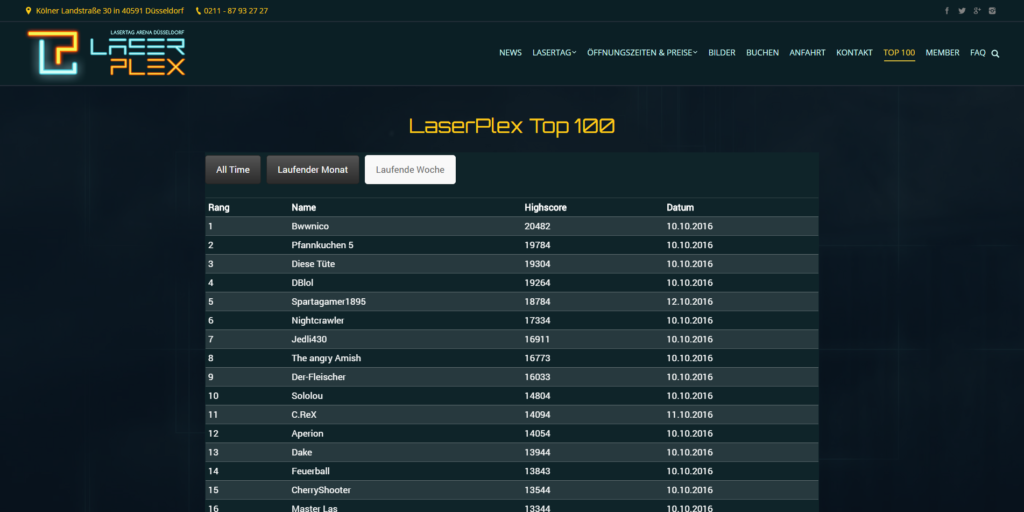Open the Kontakt page
The width and height of the screenshot is (1024, 512).
(x=854, y=53)
